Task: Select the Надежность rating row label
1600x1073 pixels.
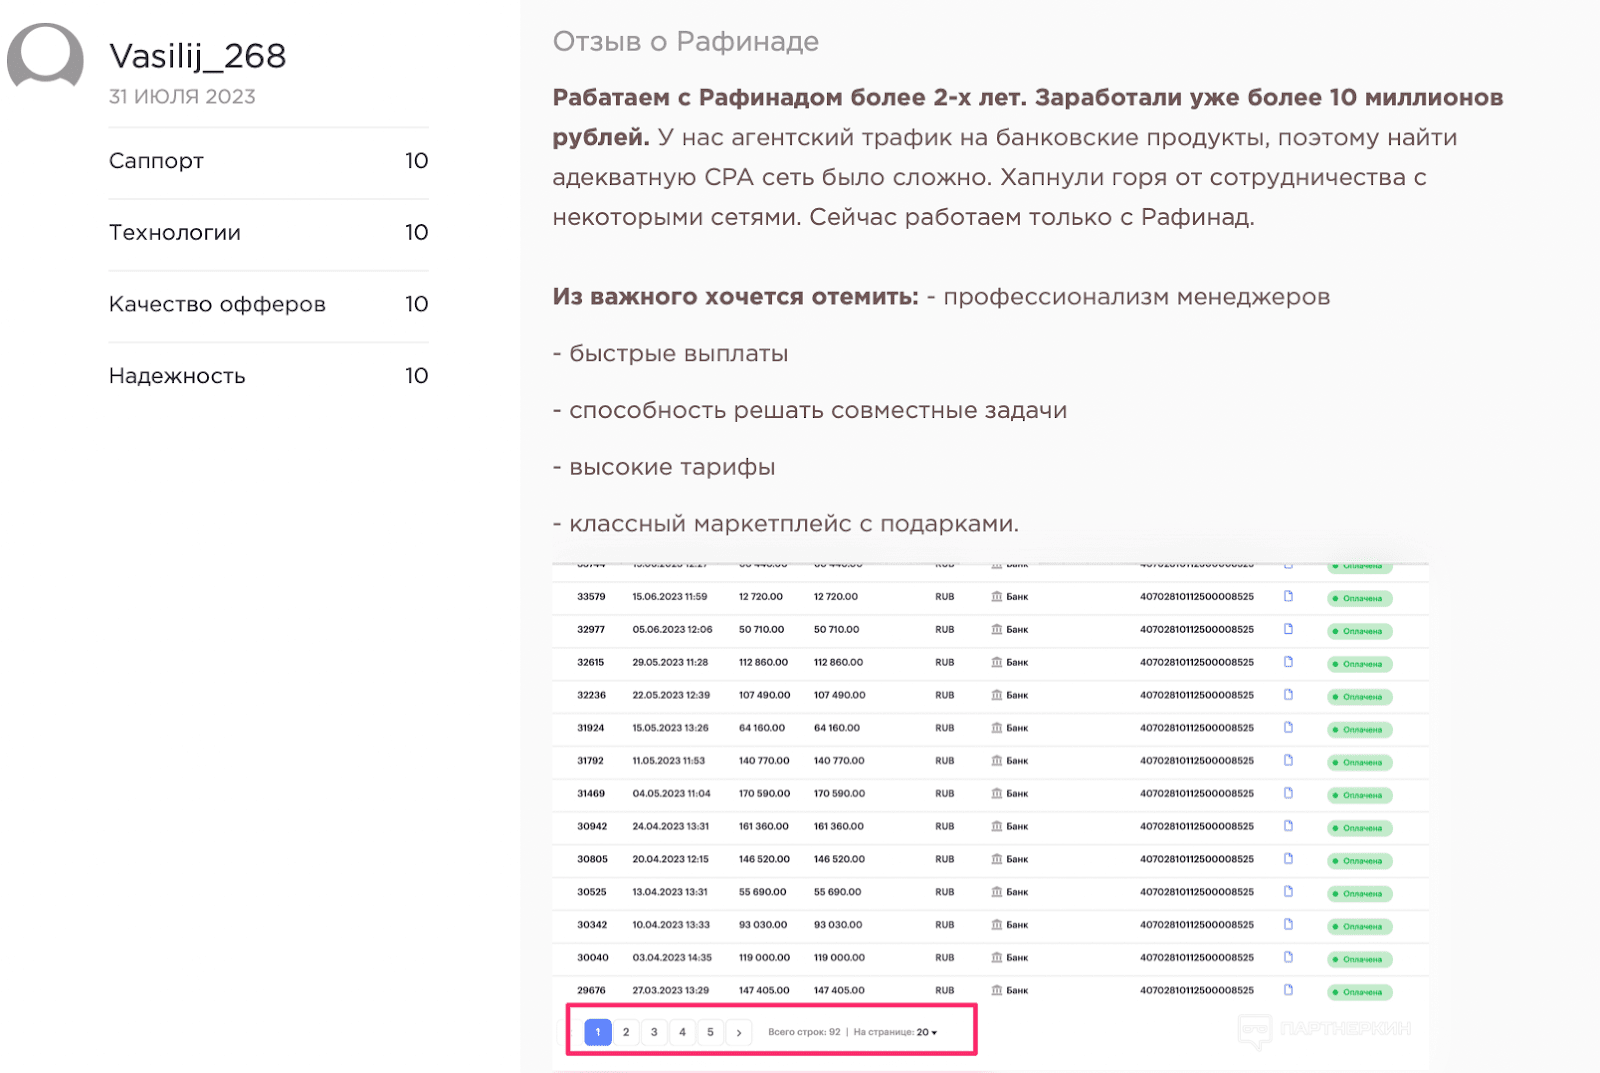Action: coord(177,376)
